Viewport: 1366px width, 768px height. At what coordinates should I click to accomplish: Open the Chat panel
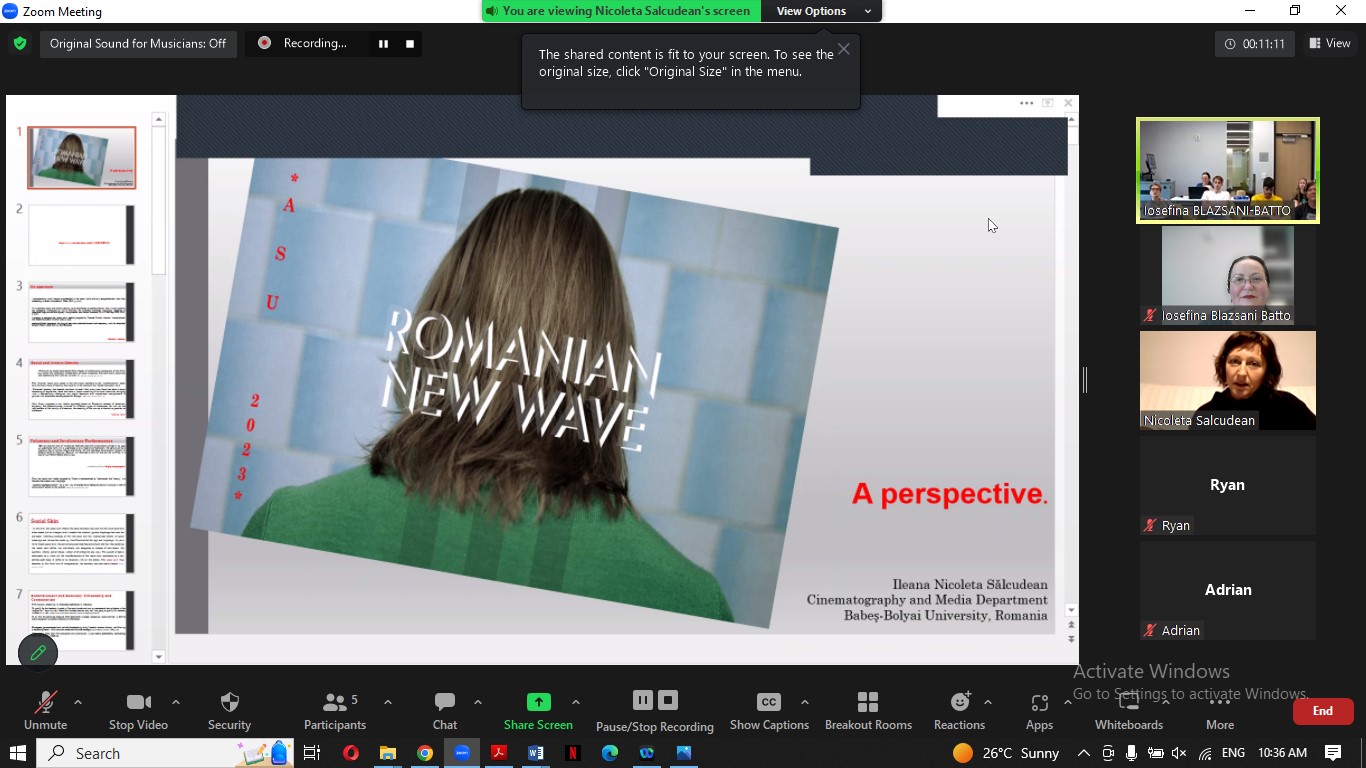tap(445, 711)
